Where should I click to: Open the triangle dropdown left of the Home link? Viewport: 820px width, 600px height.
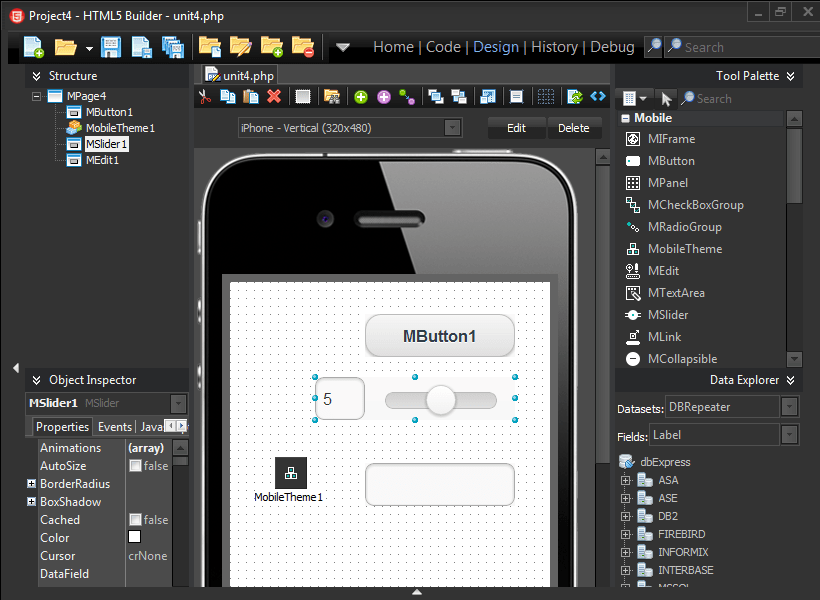343,48
